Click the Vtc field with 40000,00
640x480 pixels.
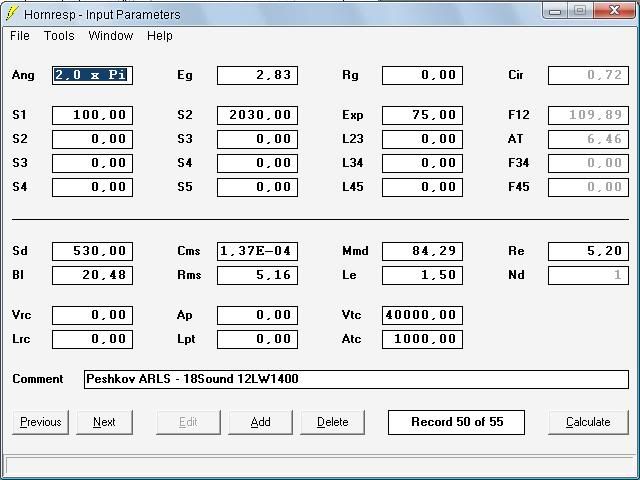[x=422, y=315]
